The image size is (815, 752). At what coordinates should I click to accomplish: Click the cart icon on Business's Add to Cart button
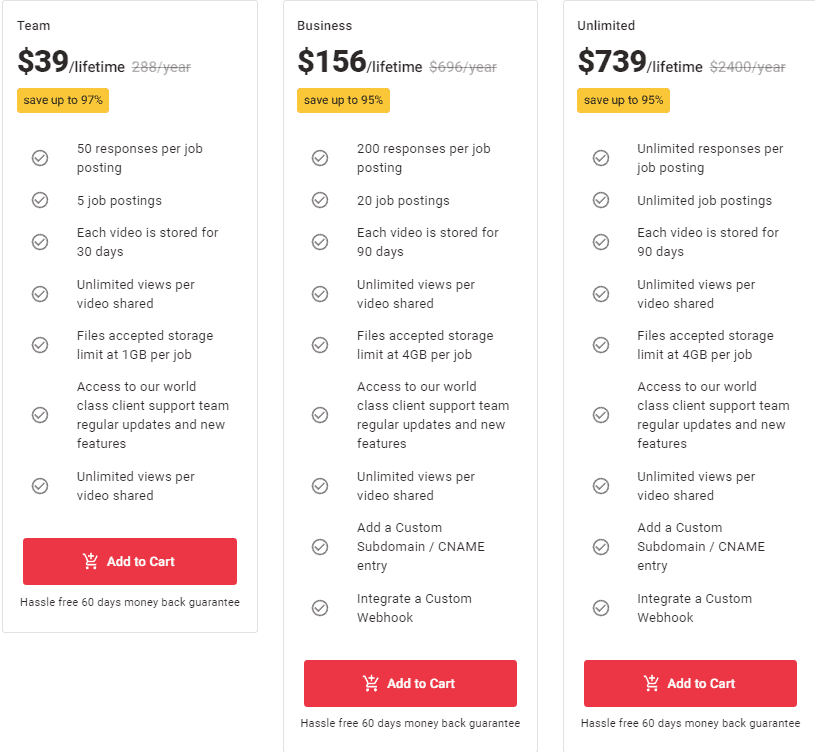point(373,683)
